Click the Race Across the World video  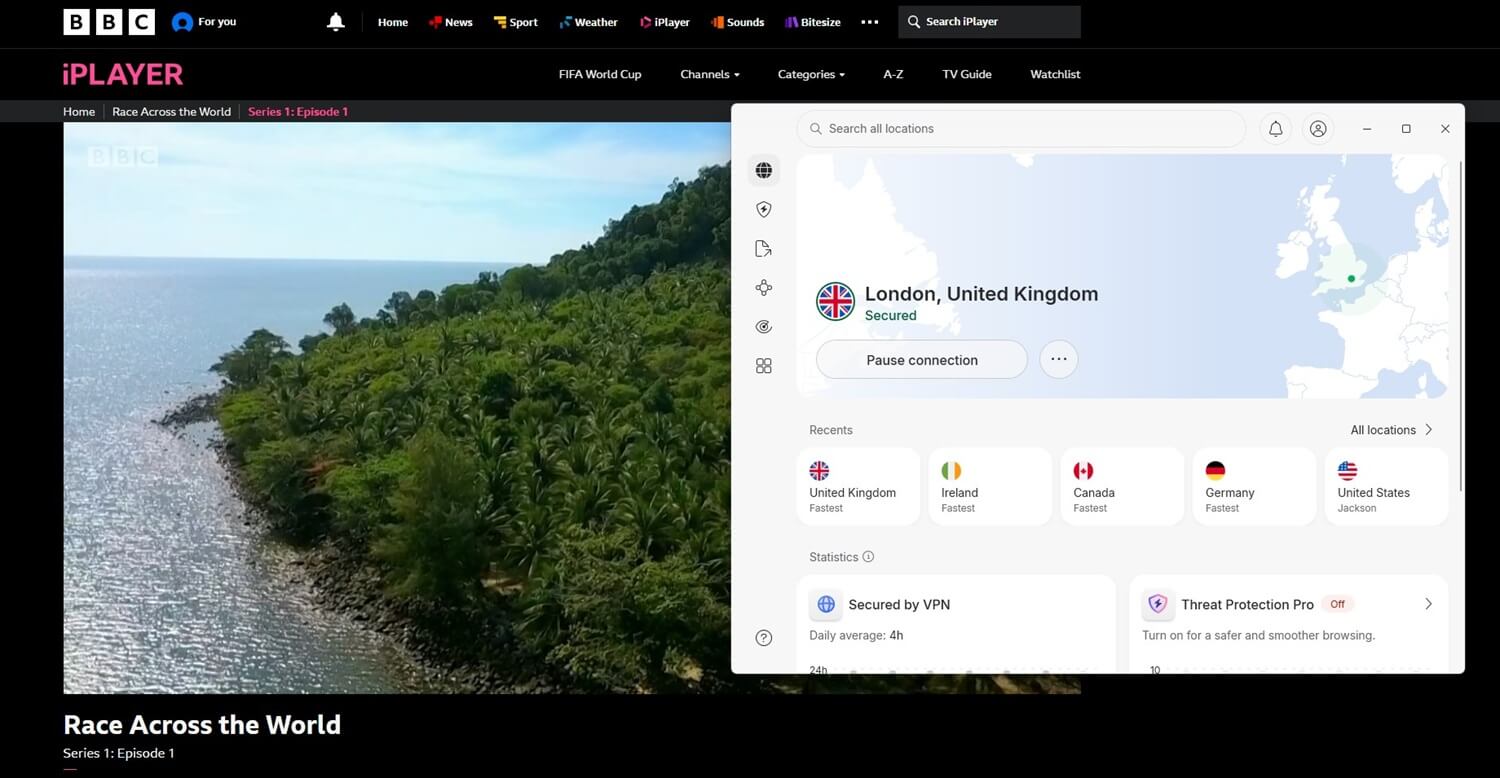(397, 408)
